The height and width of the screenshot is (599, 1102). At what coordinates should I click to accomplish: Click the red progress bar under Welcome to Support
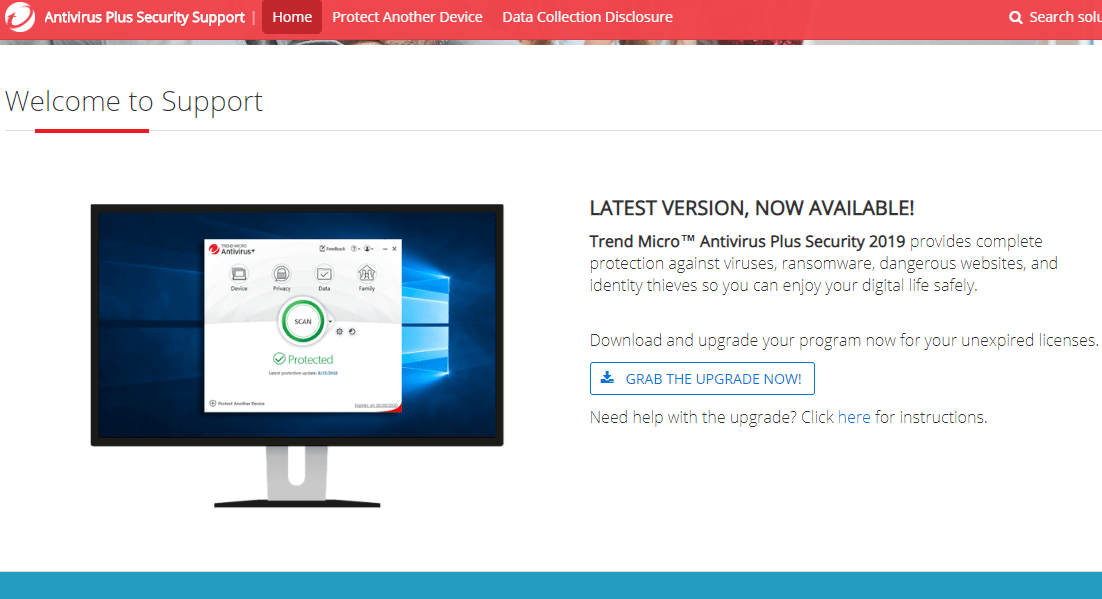[x=91, y=128]
